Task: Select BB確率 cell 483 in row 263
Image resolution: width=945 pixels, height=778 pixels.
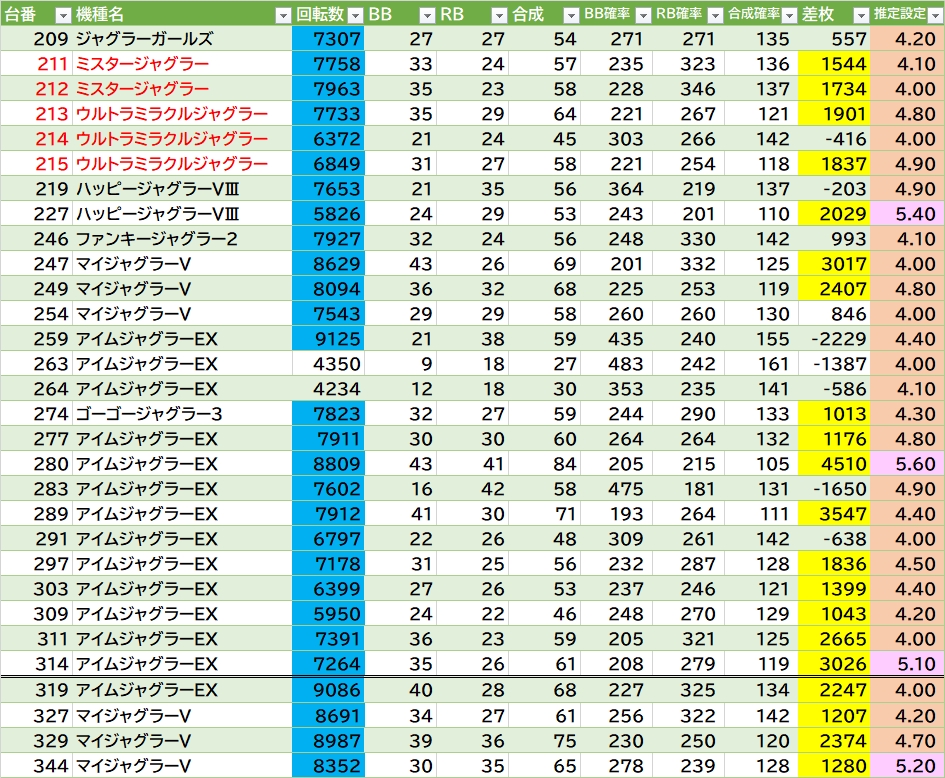Action: 617,364
